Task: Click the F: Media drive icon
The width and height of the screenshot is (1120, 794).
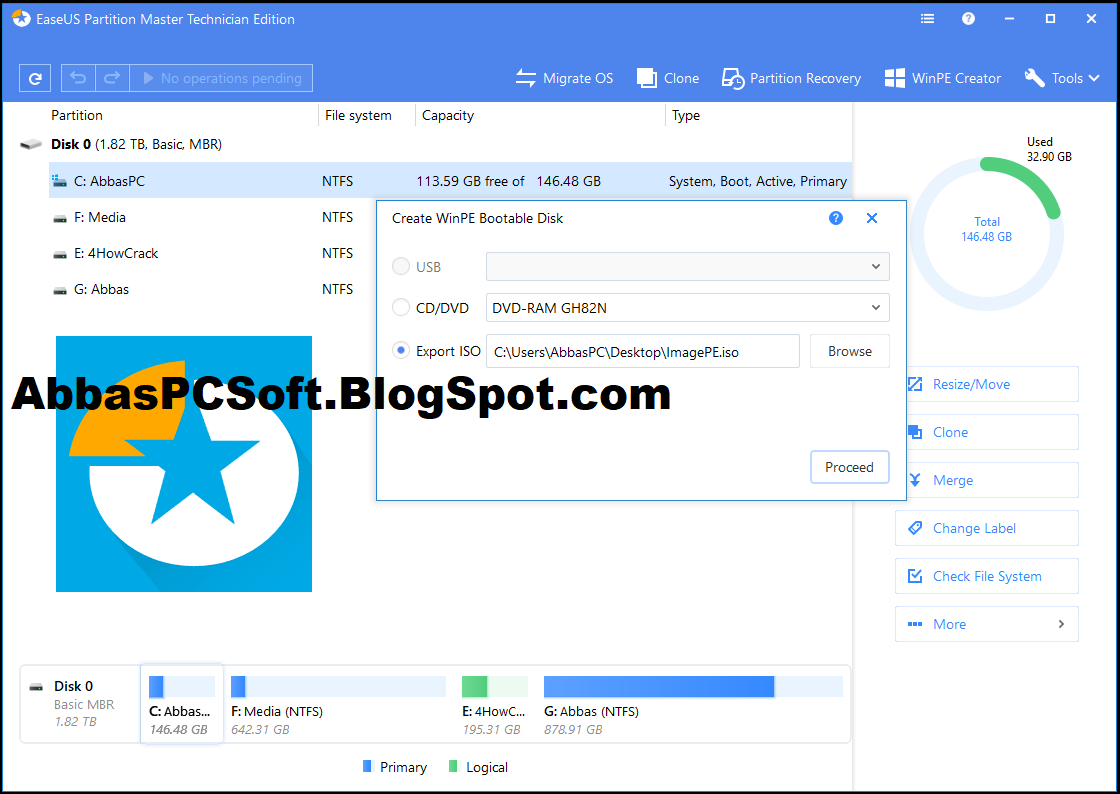Action: 60,218
